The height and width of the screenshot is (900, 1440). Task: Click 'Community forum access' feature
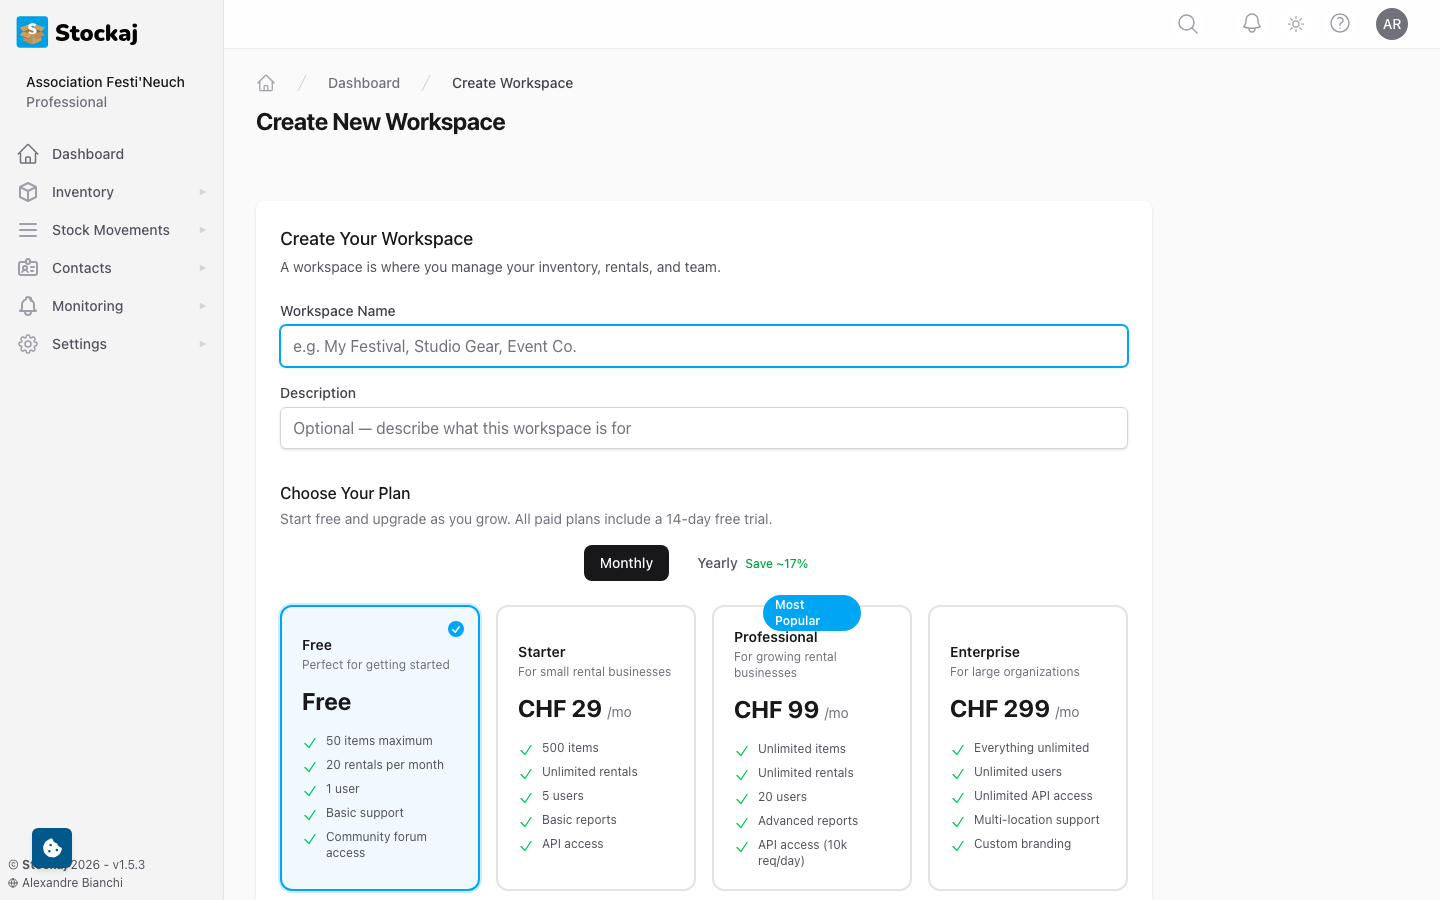376,845
